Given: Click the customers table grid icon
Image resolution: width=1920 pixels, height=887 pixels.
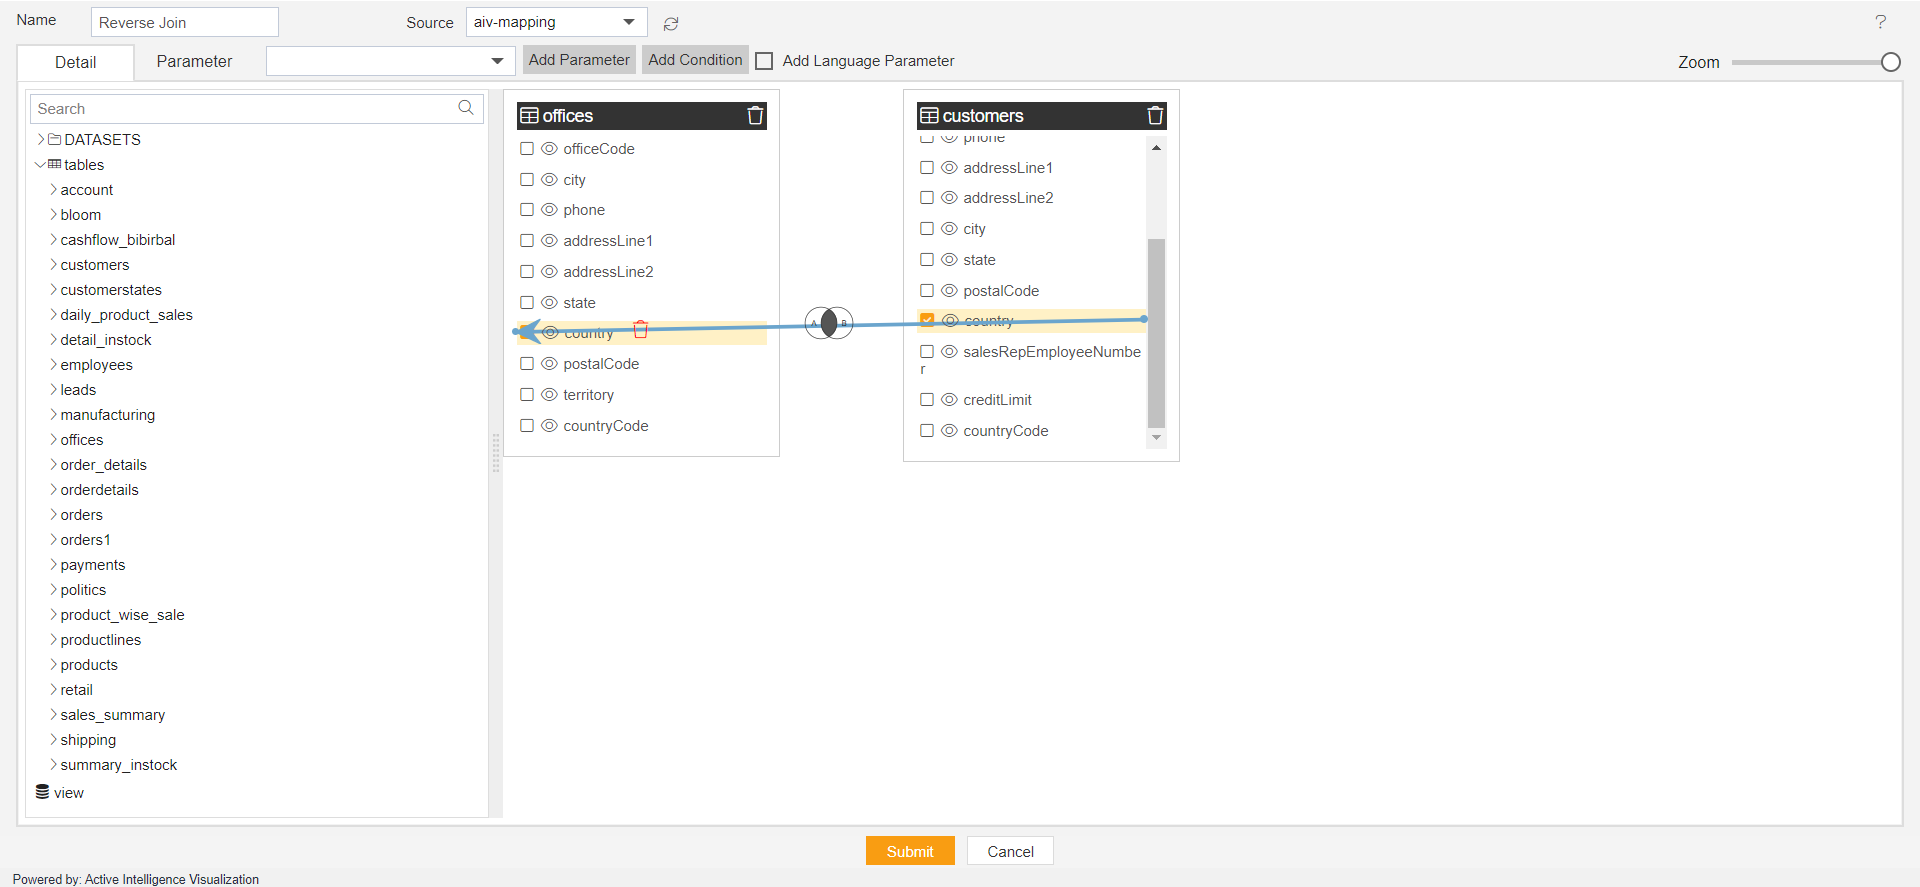Looking at the screenshot, I should [929, 116].
